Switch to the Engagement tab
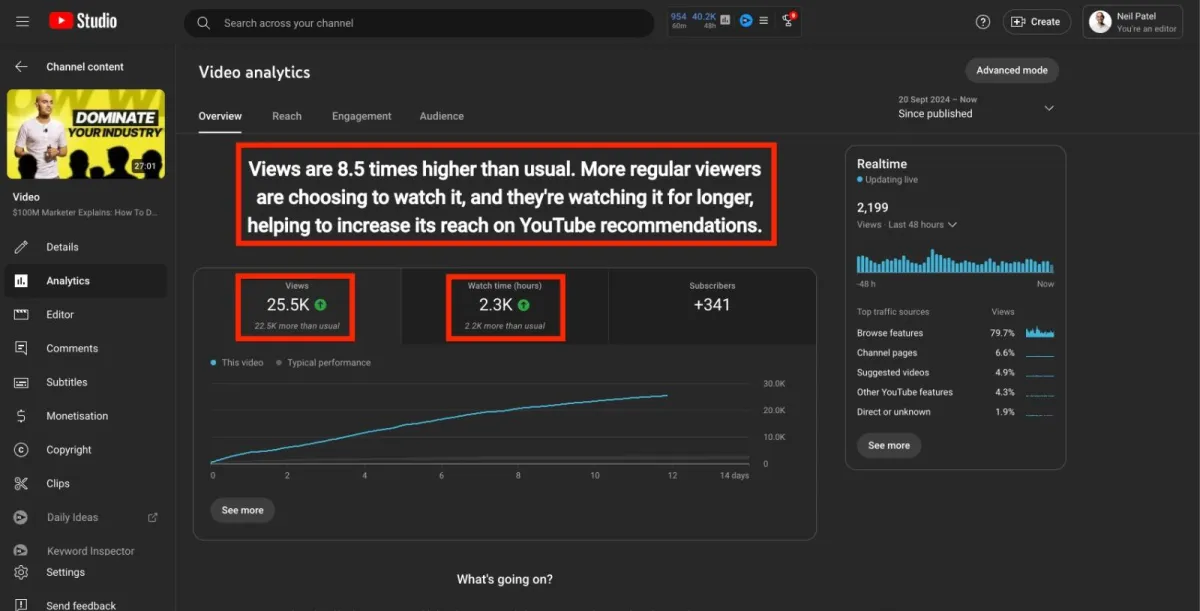This screenshot has height=611, width=1200. pyautogui.click(x=361, y=116)
